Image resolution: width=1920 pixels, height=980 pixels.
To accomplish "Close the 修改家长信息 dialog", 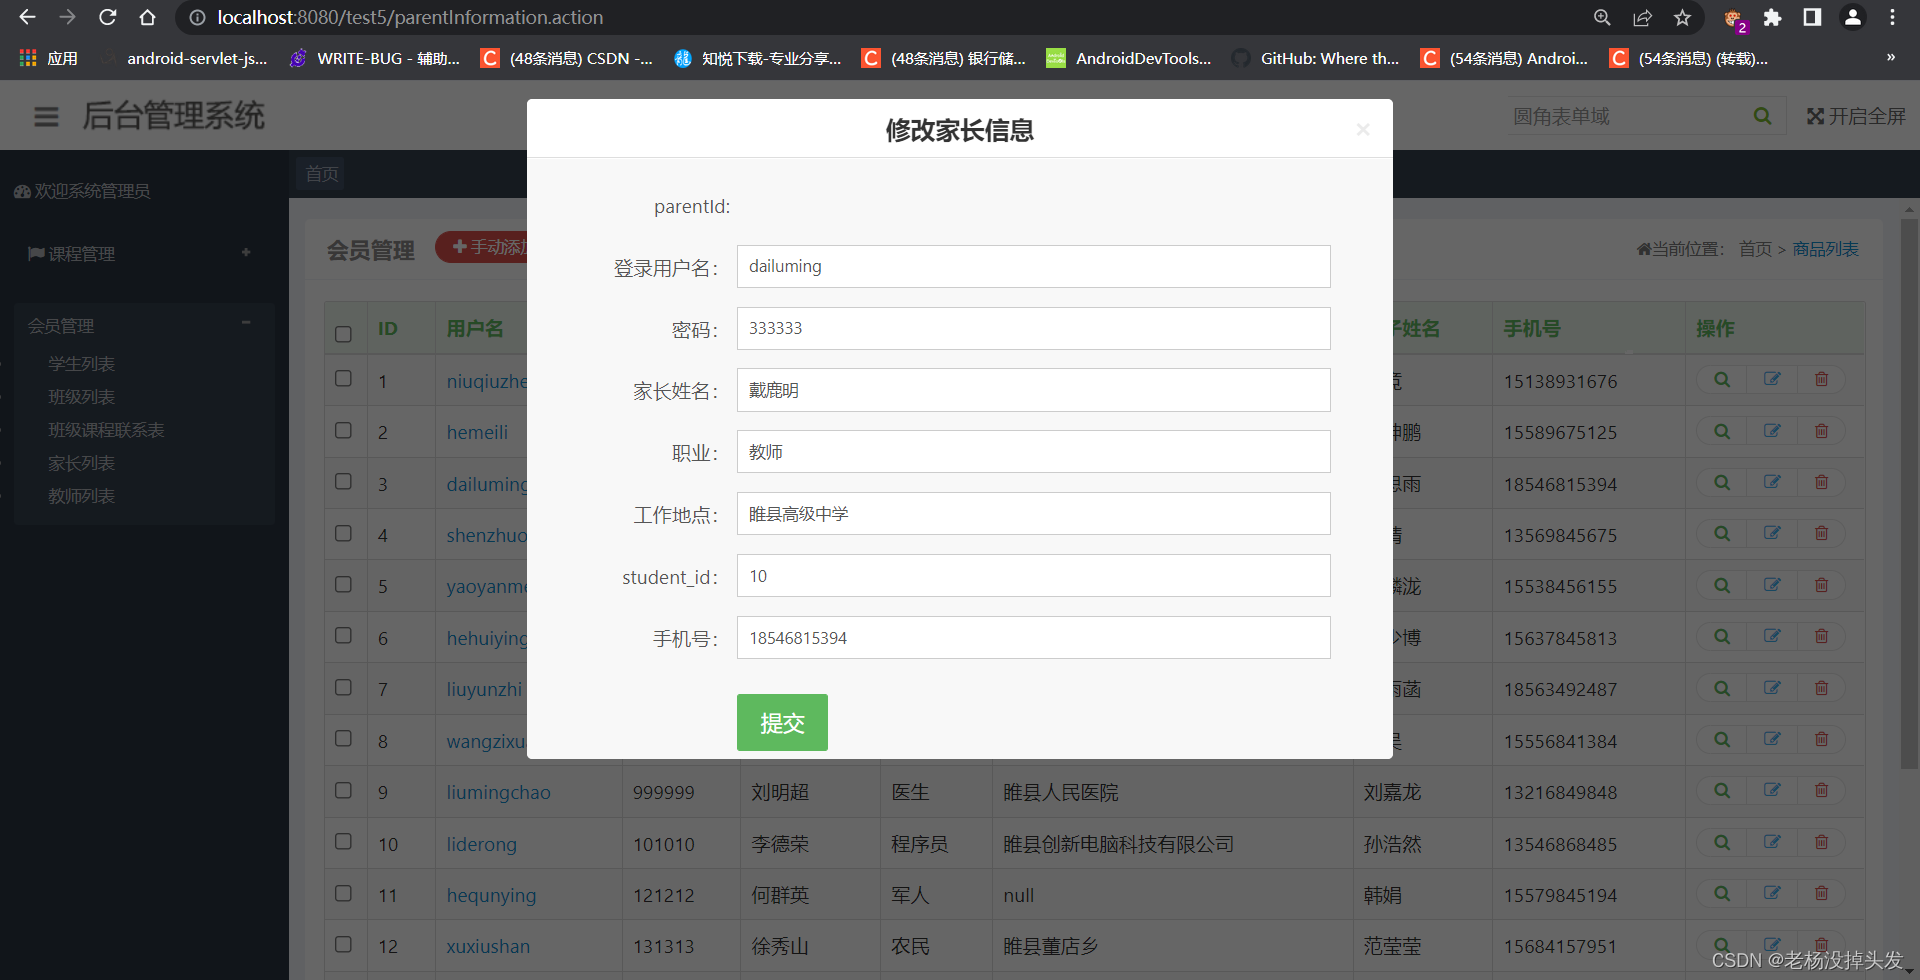I will click(x=1362, y=130).
